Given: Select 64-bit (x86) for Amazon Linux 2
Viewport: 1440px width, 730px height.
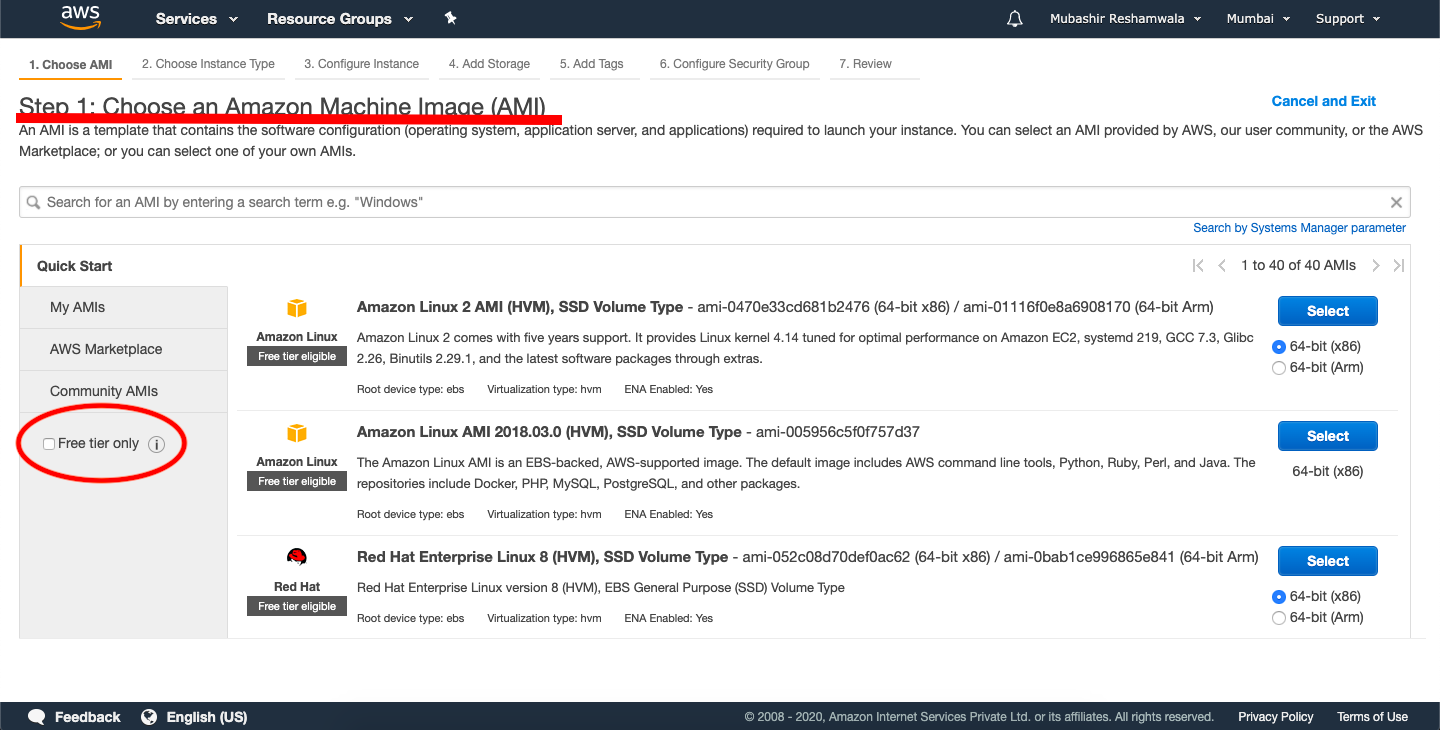Looking at the screenshot, I should [1278, 347].
